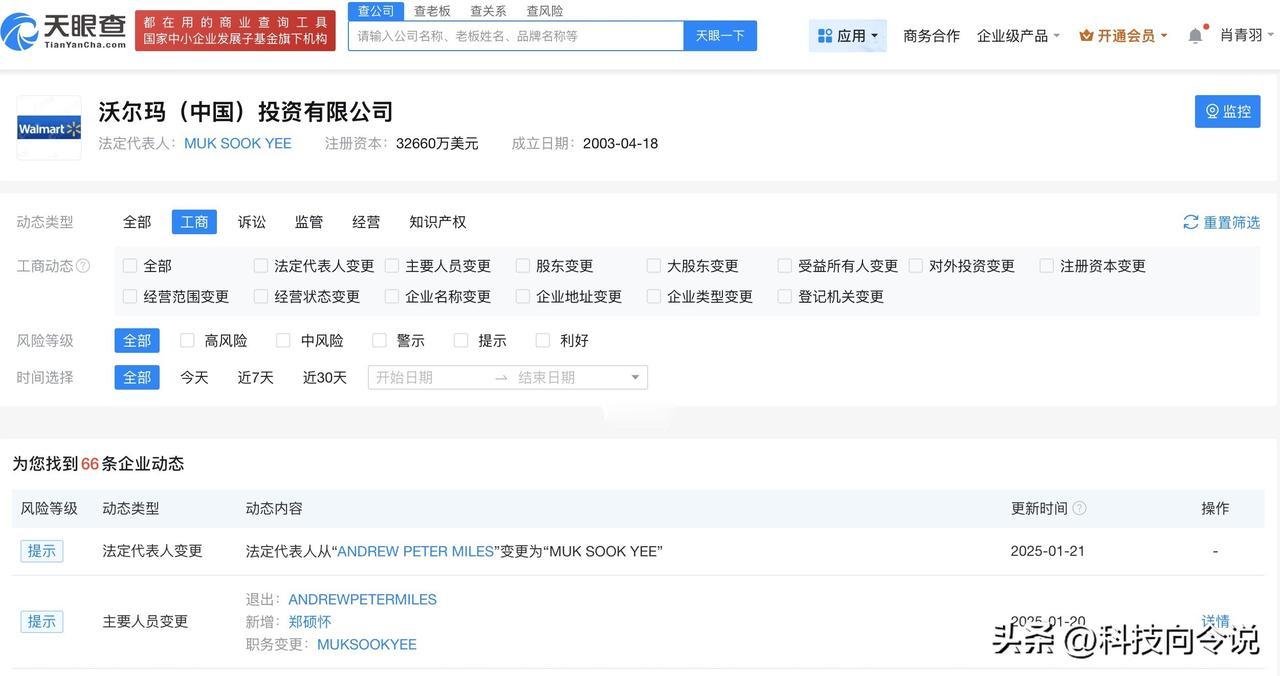Open the MUKSOOKYEE 职务变更 link
Viewport: 1280px width, 676px height.
pyautogui.click(x=367, y=644)
